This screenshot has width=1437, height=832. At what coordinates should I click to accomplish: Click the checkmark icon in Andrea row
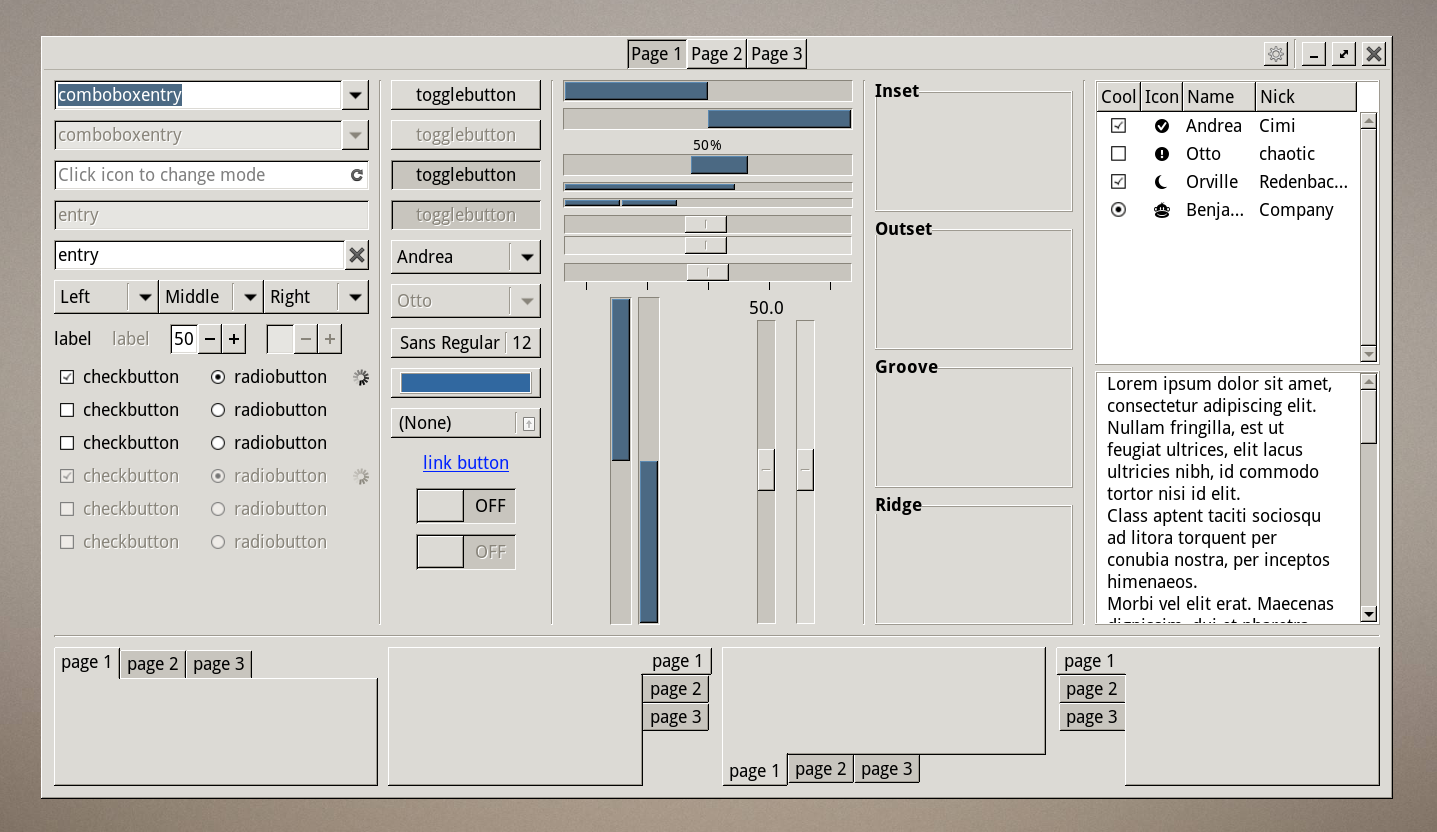click(1162, 126)
